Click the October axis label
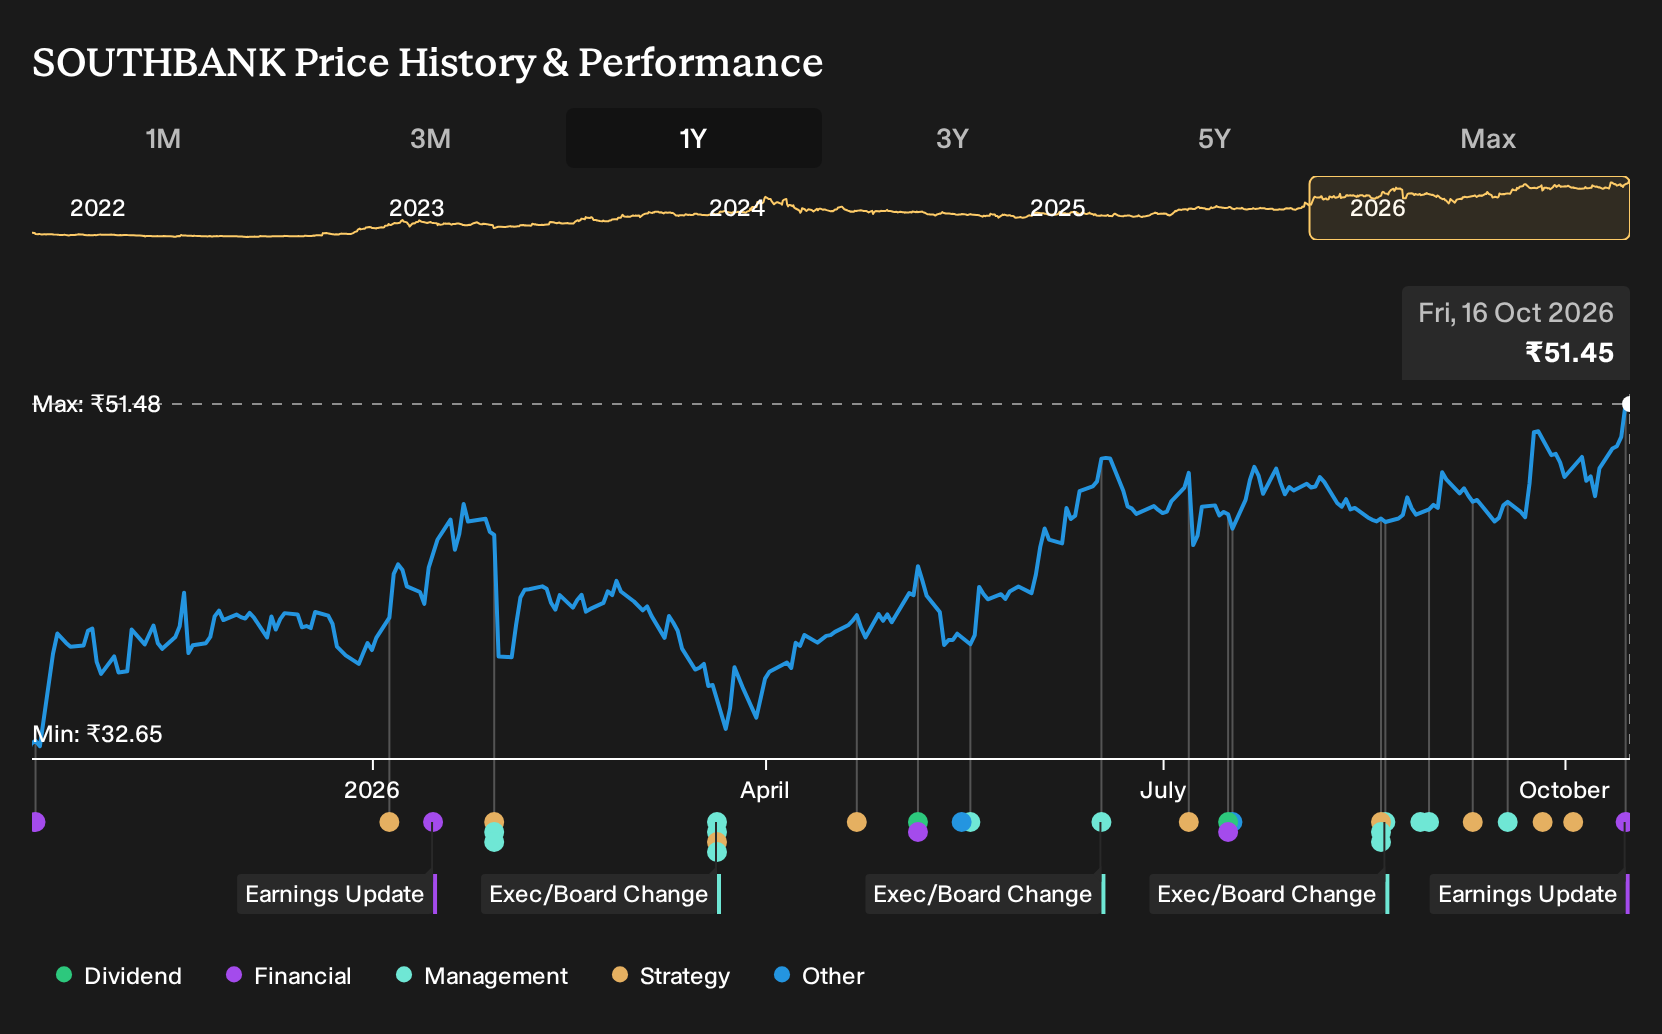Screen dimensions: 1662x1034 pos(1564,790)
